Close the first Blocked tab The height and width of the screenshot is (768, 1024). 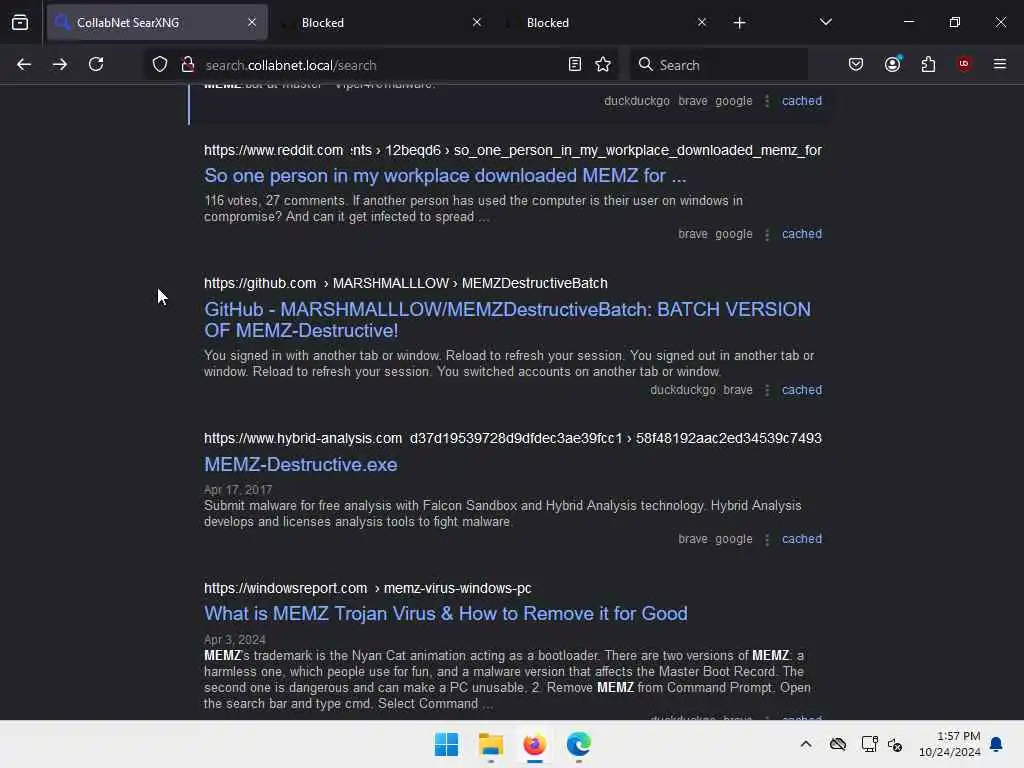[x=477, y=22]
